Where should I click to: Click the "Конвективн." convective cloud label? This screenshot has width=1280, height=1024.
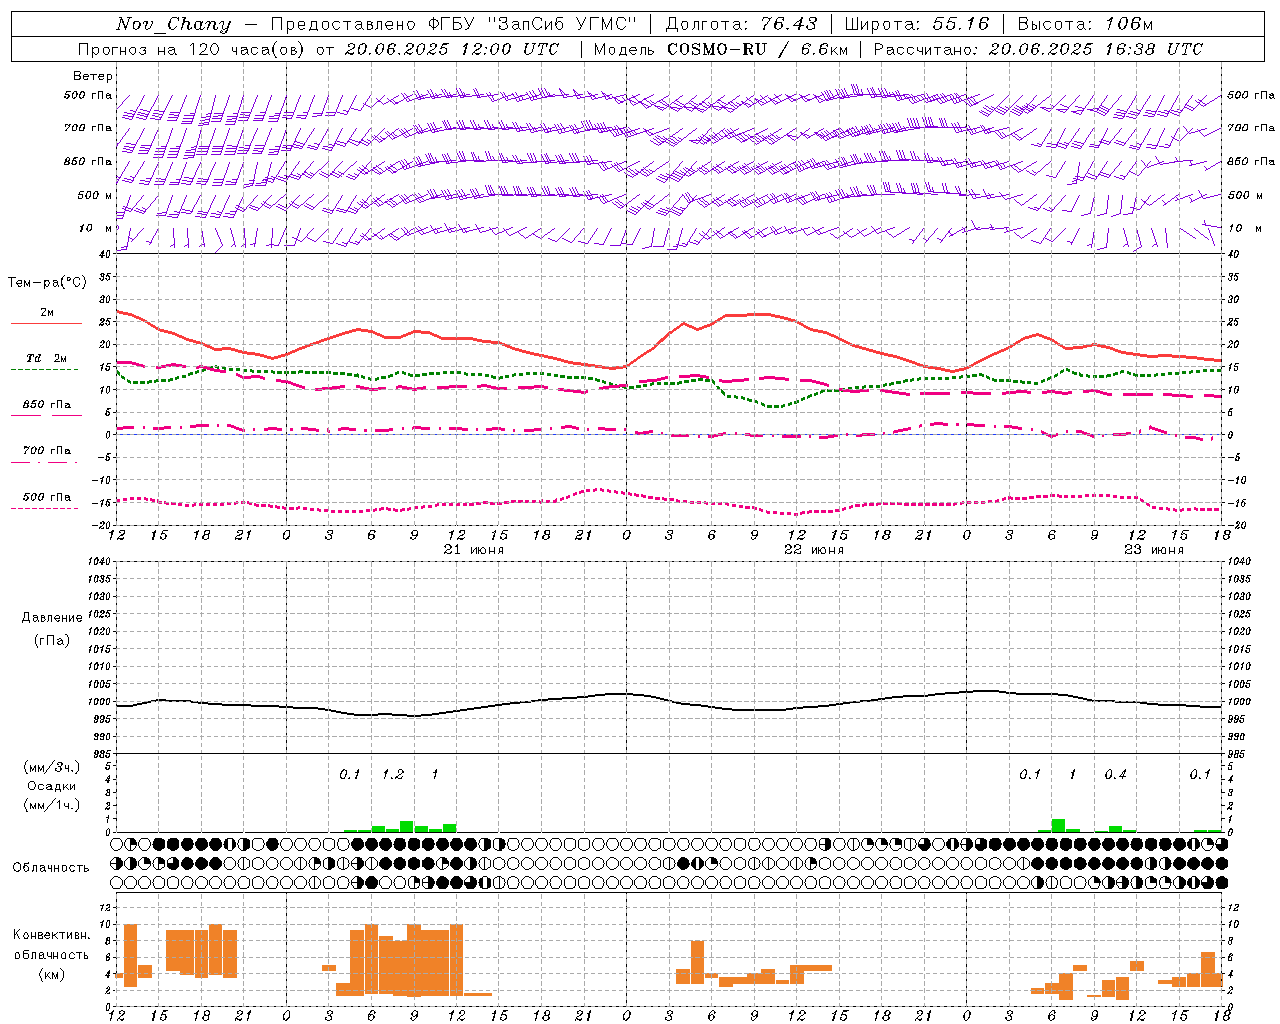point(51,935)
